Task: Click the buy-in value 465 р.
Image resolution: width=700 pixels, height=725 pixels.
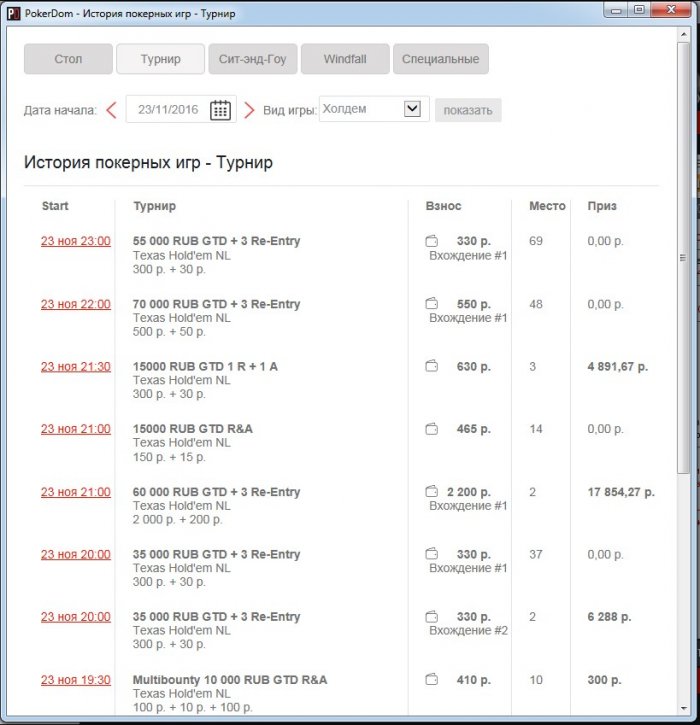Action: coord(474,429)
